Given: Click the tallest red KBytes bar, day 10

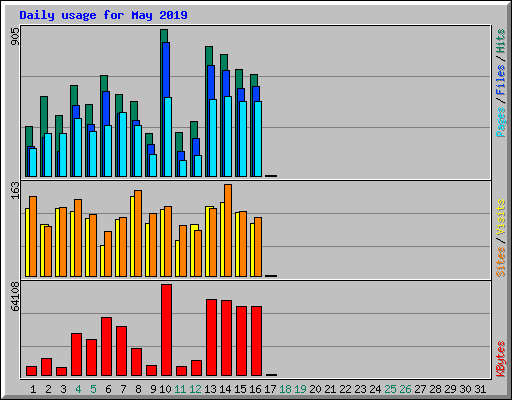Looking at the screenshot, I should click(166, 330).
